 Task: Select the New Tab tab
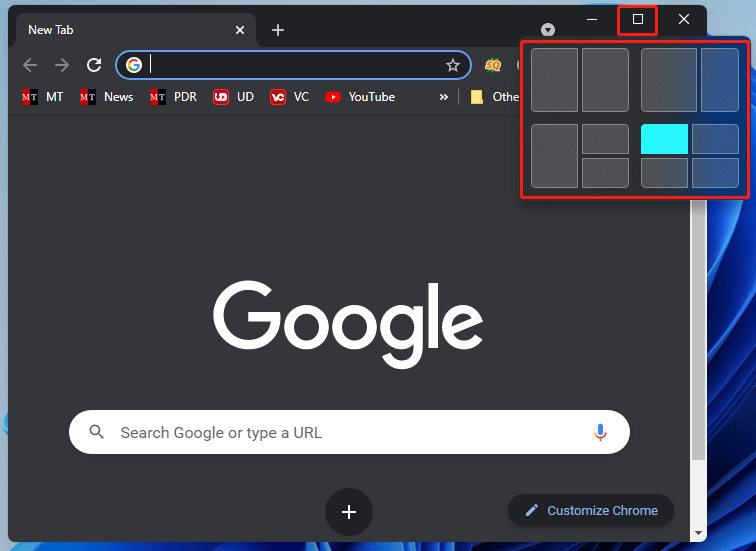(x=135, y=30)
